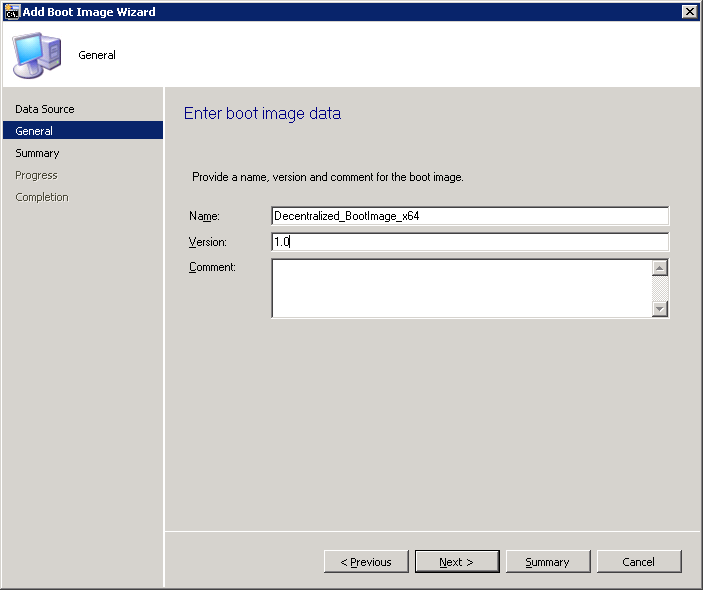This screenshot has width=703, height=590.
Task: Click the Version input field
Action: point(470,242)
